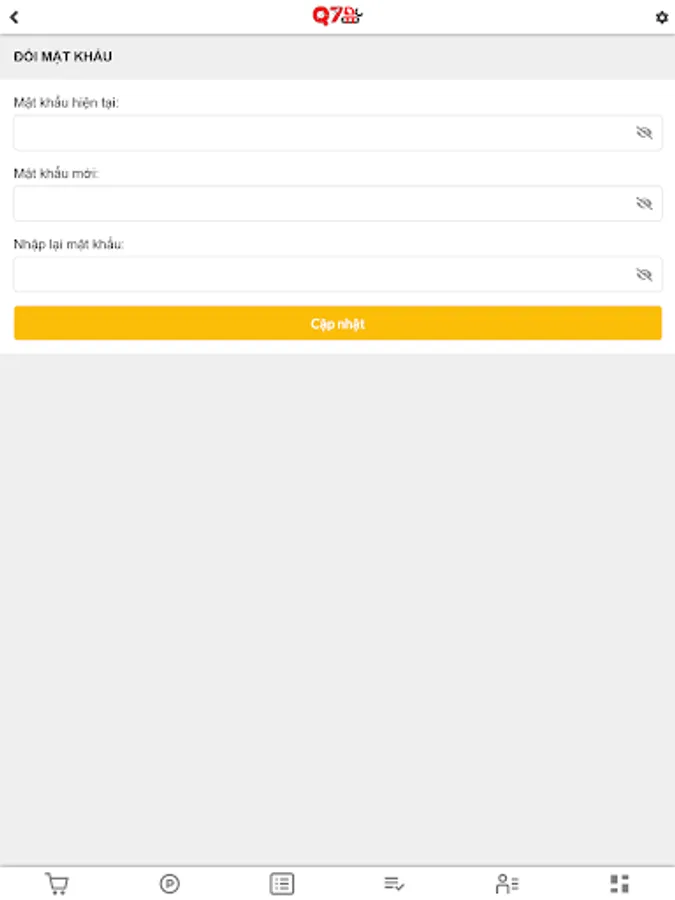675x900 pixels.
Task: Click the yellow Cập nhật button
Action: tap(338, 323)
